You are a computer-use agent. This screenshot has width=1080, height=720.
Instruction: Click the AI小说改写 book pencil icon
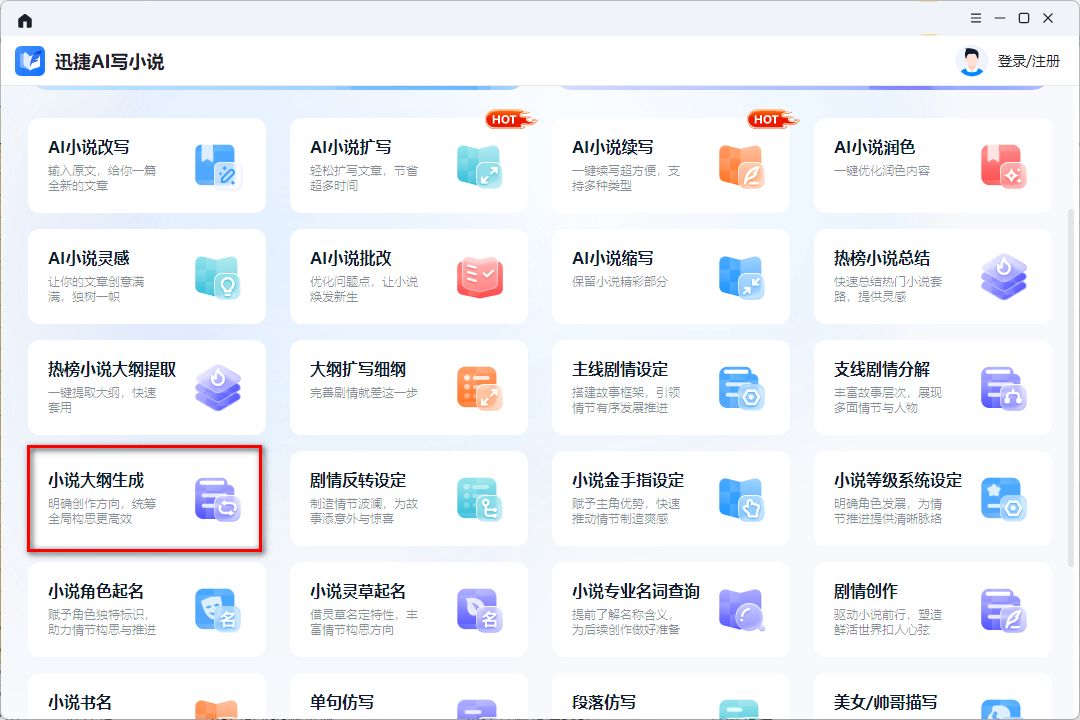(x=218, y=165)
